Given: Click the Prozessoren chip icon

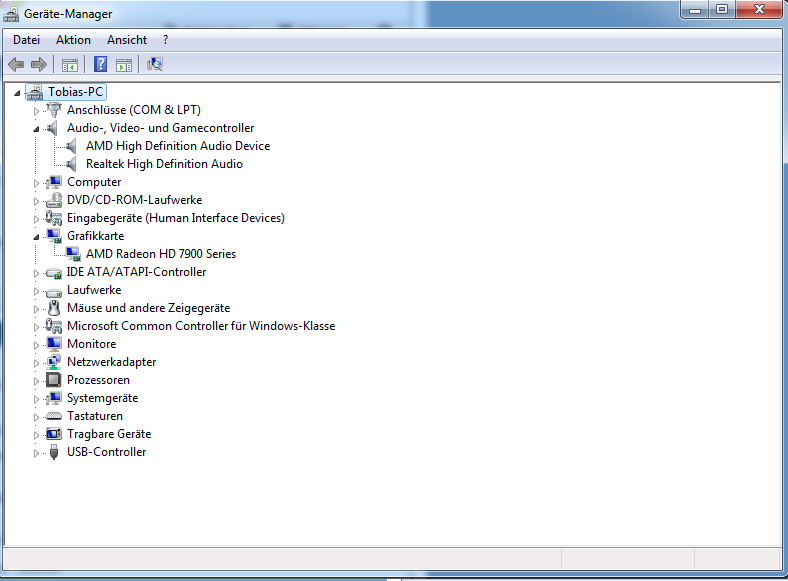Looking at the screenshot, I should pos(54,380).
